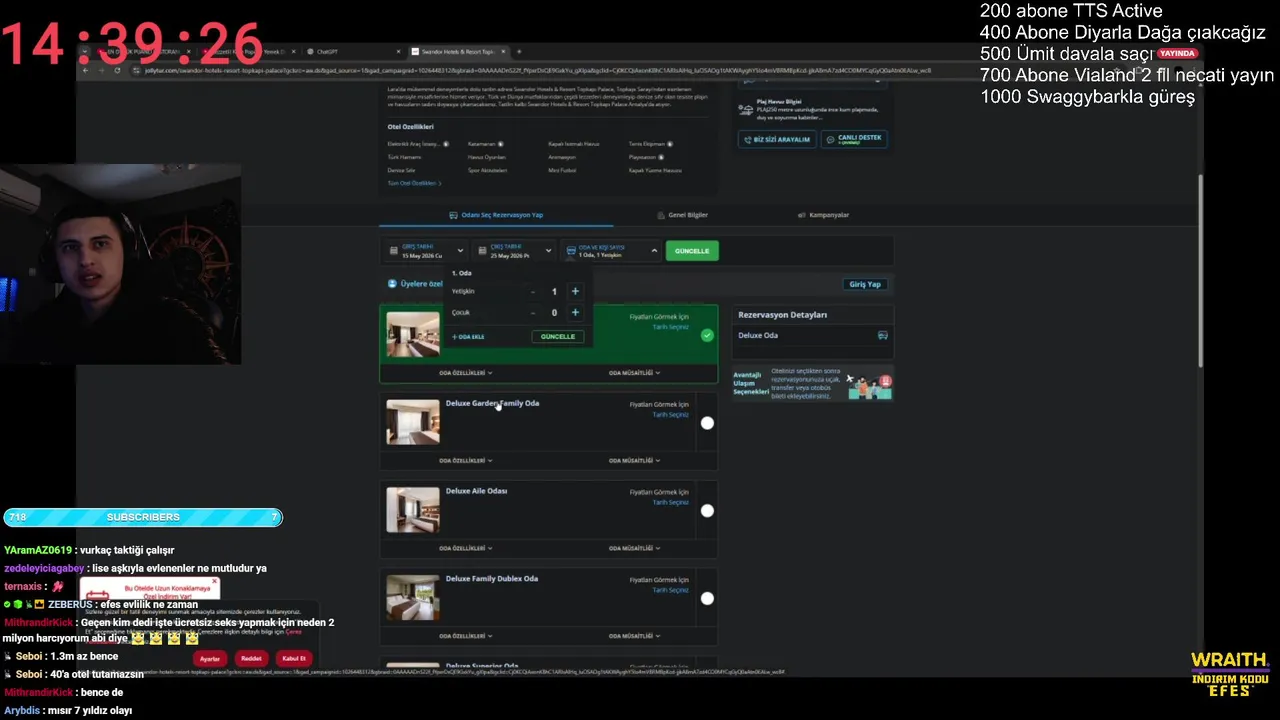Click Tarih Seçiniz link for Deluxe Family Dublex

click(x=671, y=590)
